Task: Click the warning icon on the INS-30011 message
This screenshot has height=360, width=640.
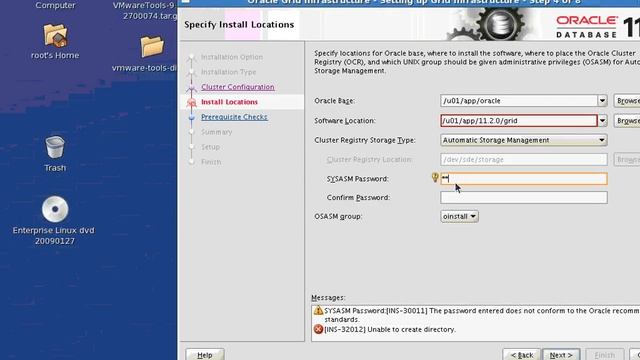Action: pyautogui.click(x=318, y=311)
